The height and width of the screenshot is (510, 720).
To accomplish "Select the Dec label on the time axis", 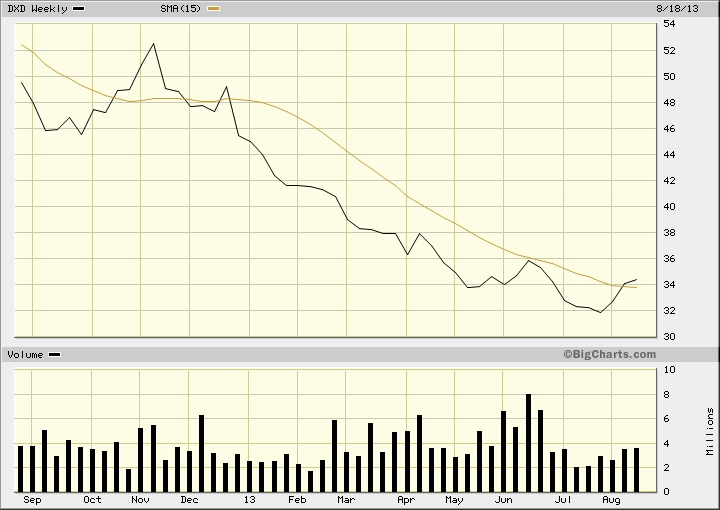I will (x=189, y=500).
